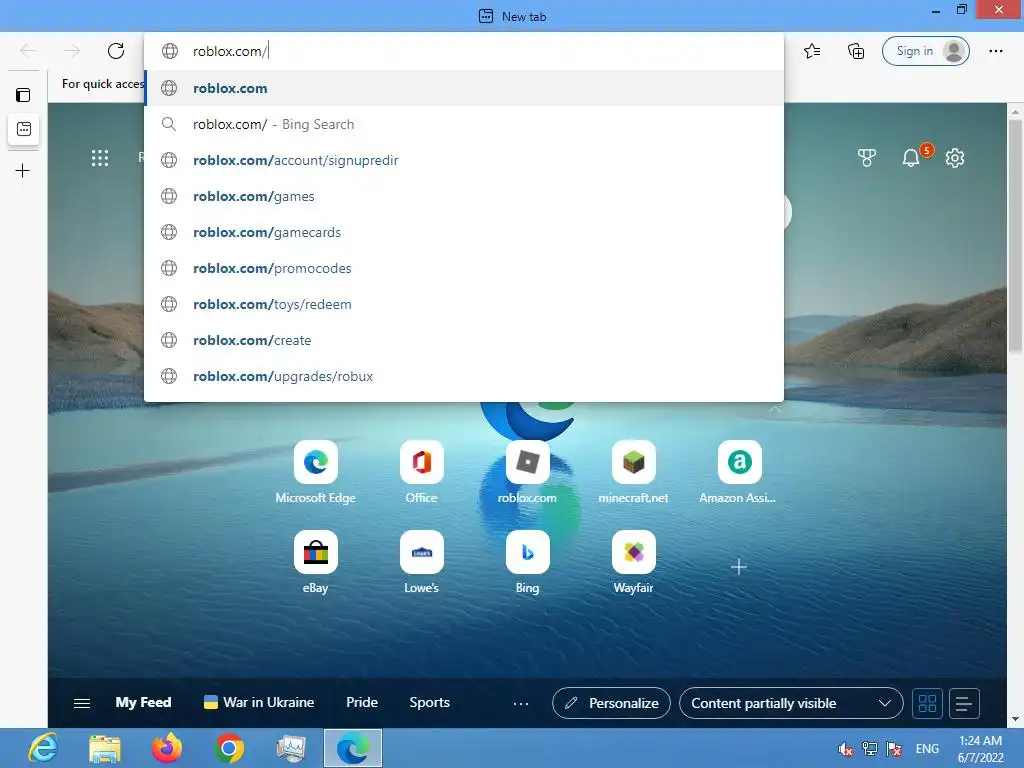Click the Personalize button
Image resolution: width=1024 pixels, height=768 pixels.
pos(611,703)
